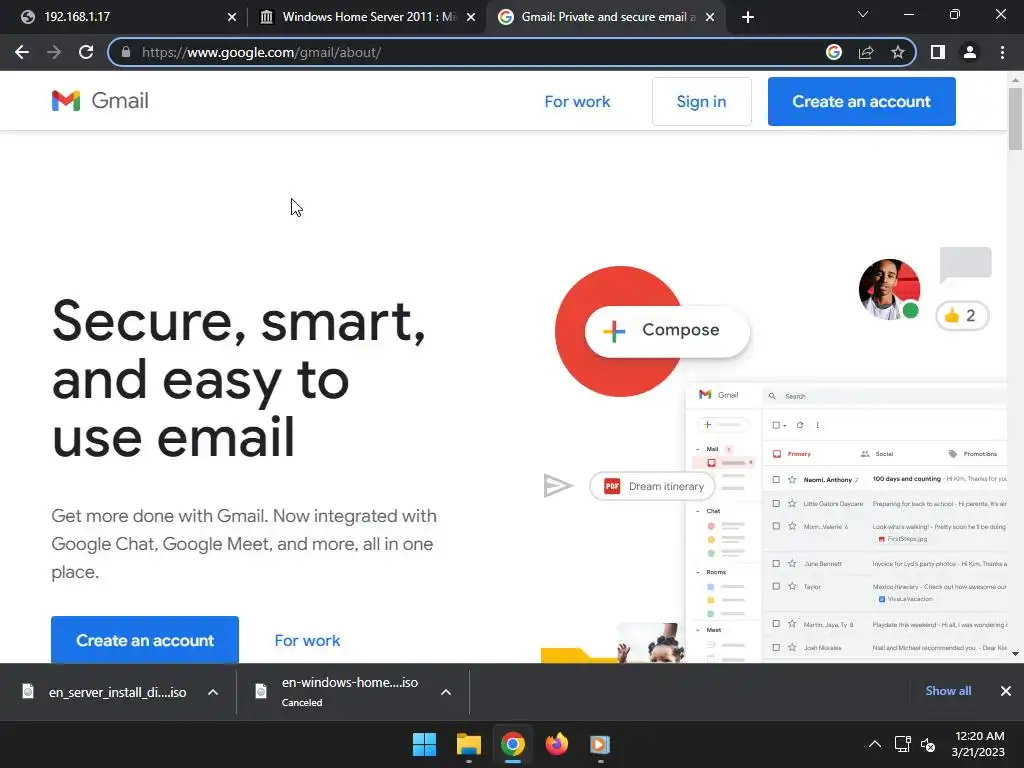Open the Windows Start menu
The image size is (1024, 768).
tap(424, 744)
